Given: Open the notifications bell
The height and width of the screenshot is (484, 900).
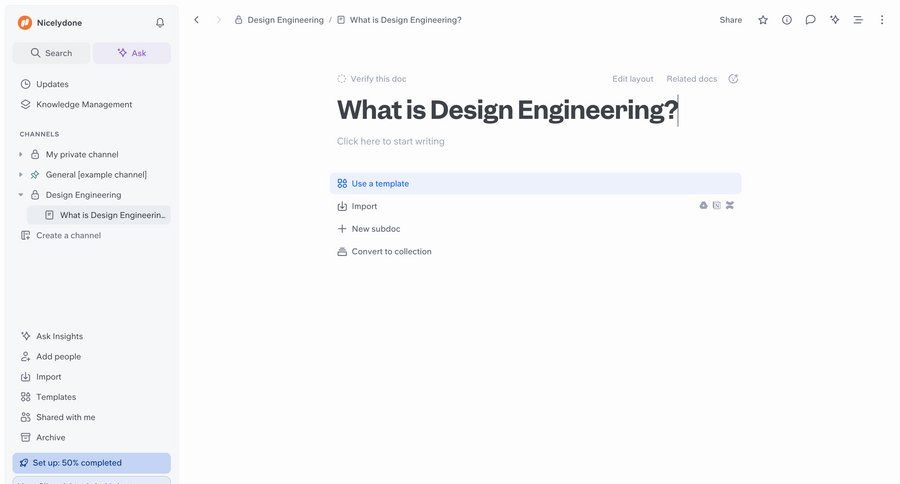Looking at the screenshot, I should click(x=160, y=22).
